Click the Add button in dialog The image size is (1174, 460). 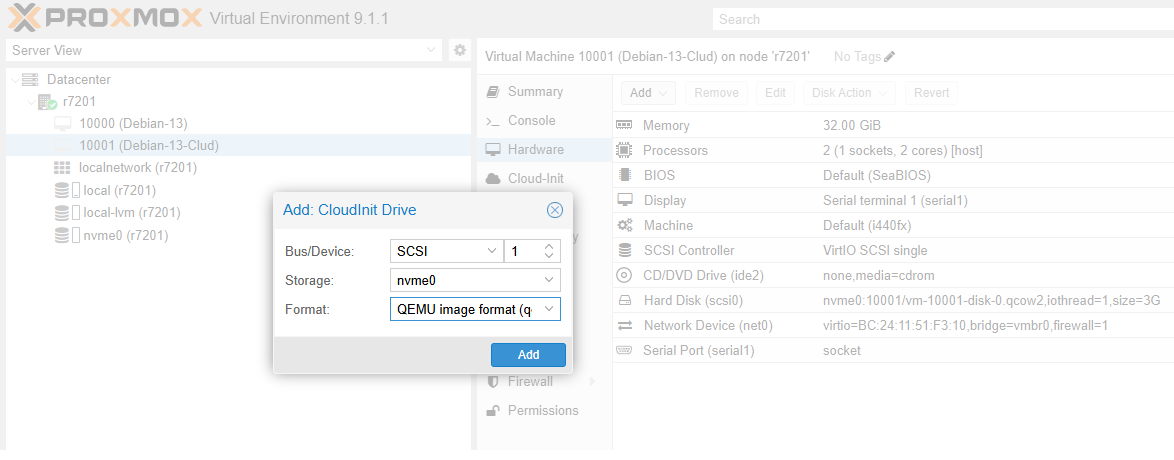(x=528, y=355)
